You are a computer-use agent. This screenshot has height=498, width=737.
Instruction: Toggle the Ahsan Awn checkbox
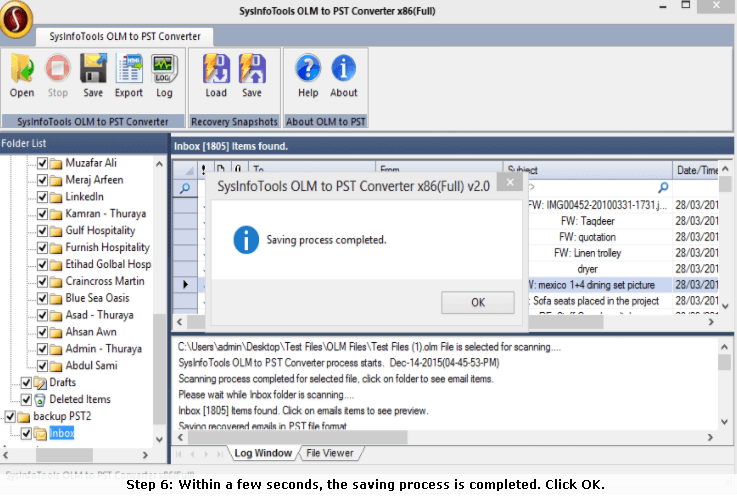[x=42, y=332]
